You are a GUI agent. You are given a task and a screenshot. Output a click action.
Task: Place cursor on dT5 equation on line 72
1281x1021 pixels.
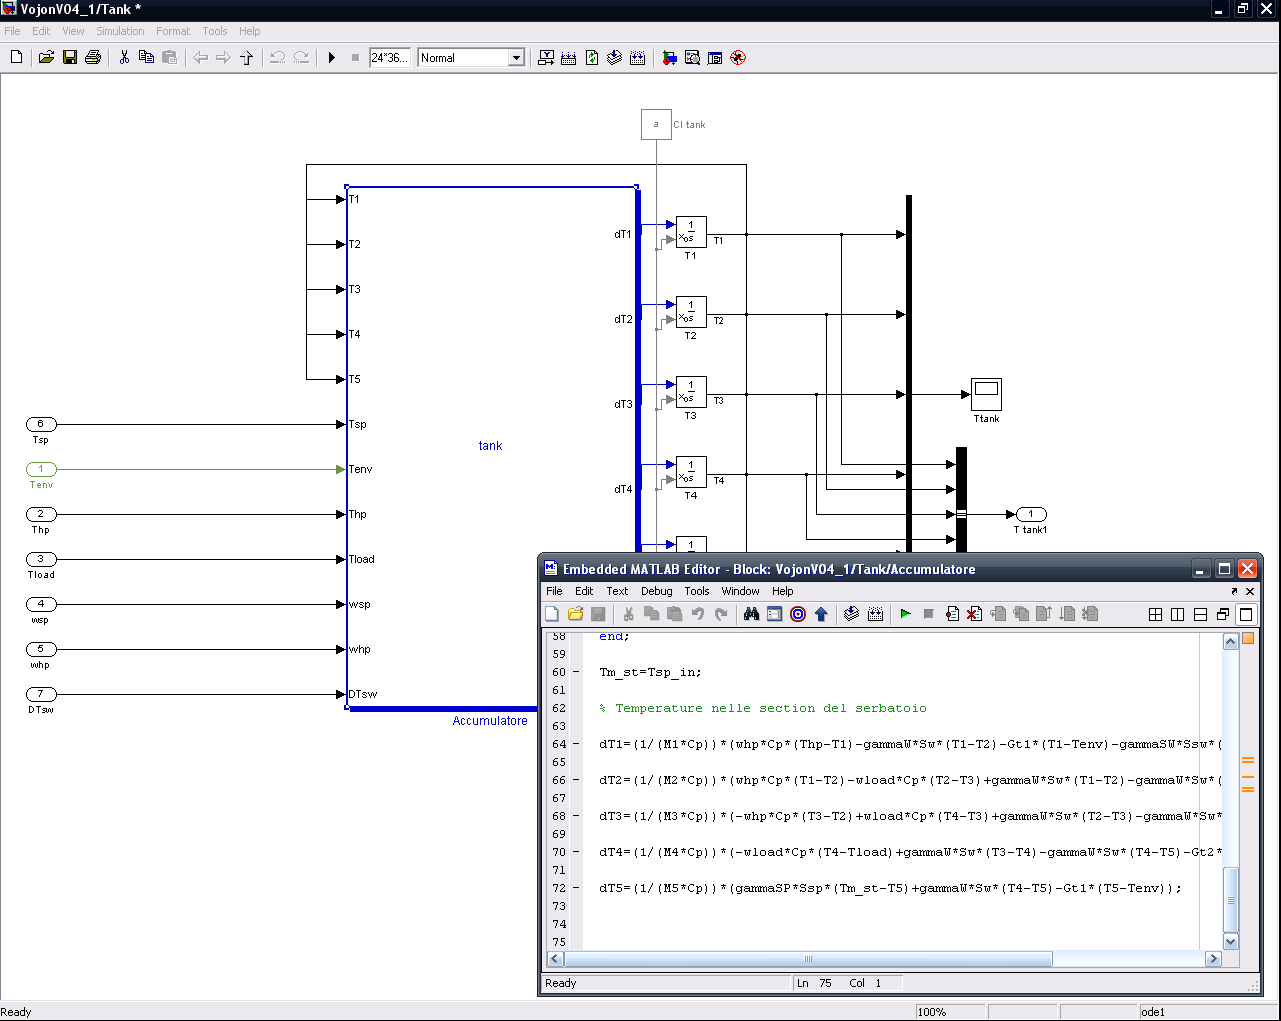[890, 888]
